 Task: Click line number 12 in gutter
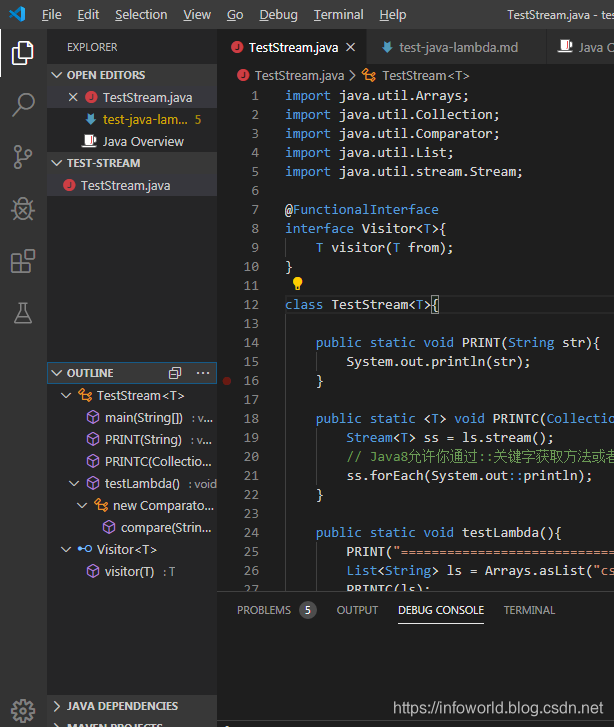point(251,305)
